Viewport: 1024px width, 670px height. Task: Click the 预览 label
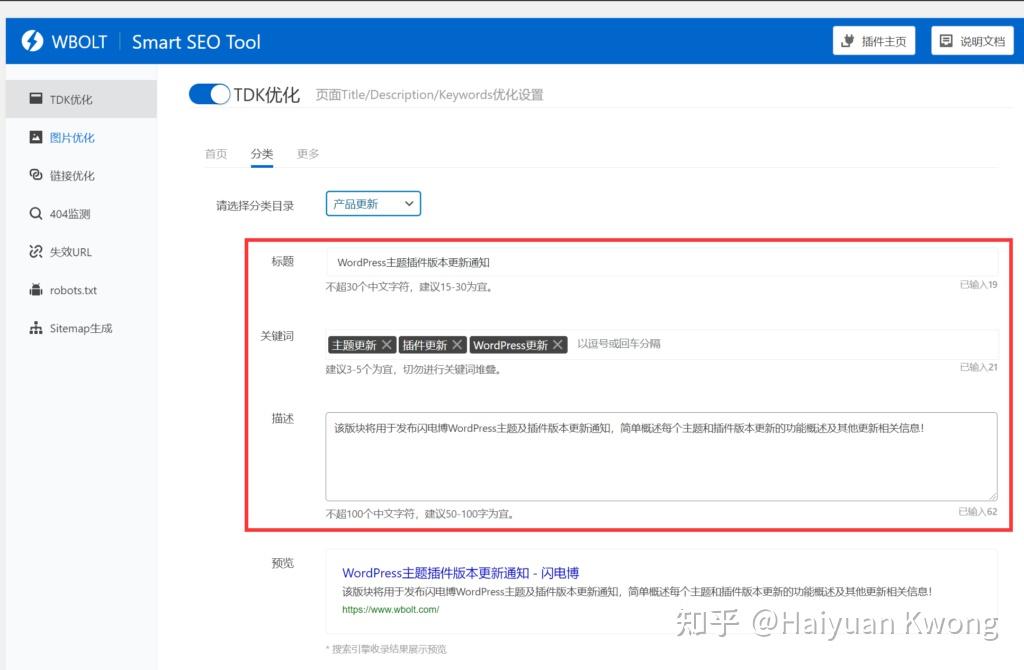point(283,563)
